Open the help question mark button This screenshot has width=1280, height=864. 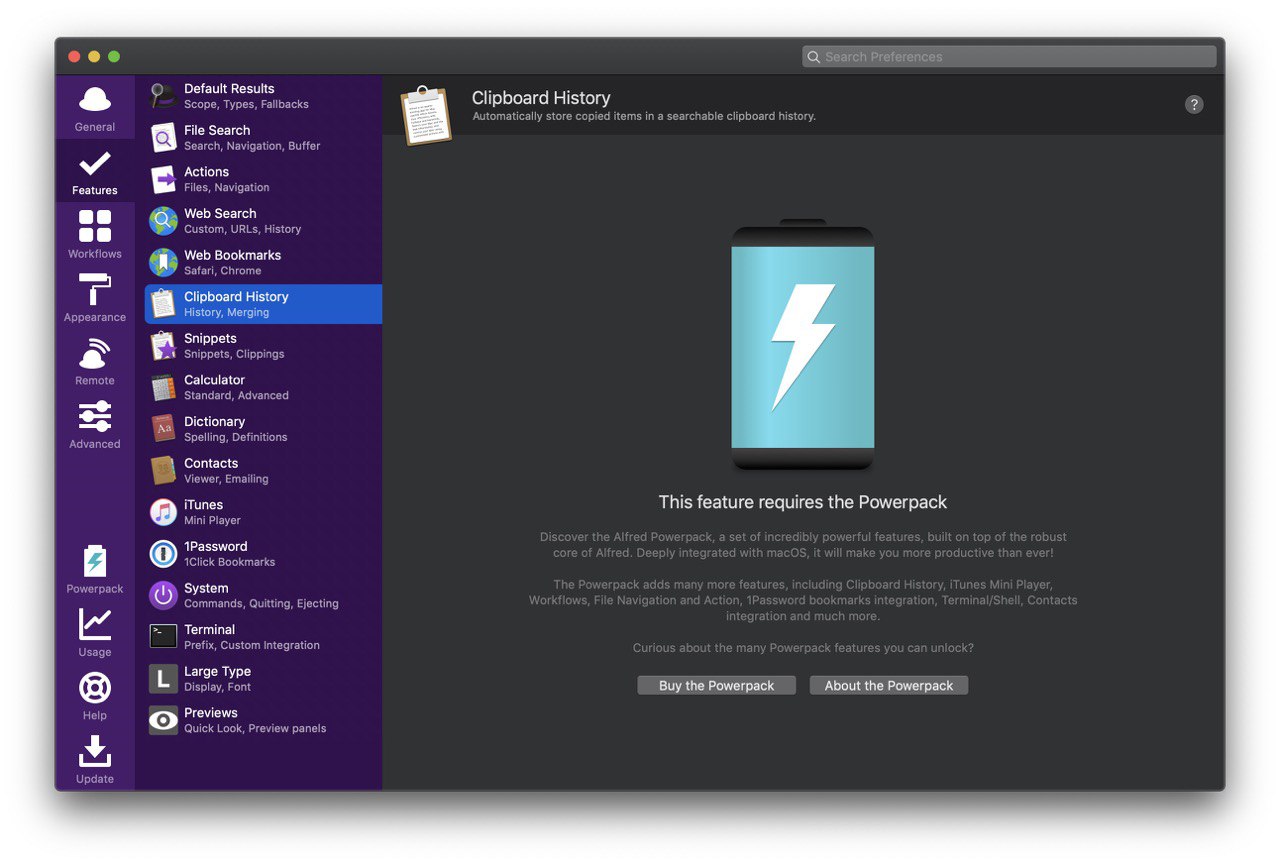click(x=1194, y=105)
